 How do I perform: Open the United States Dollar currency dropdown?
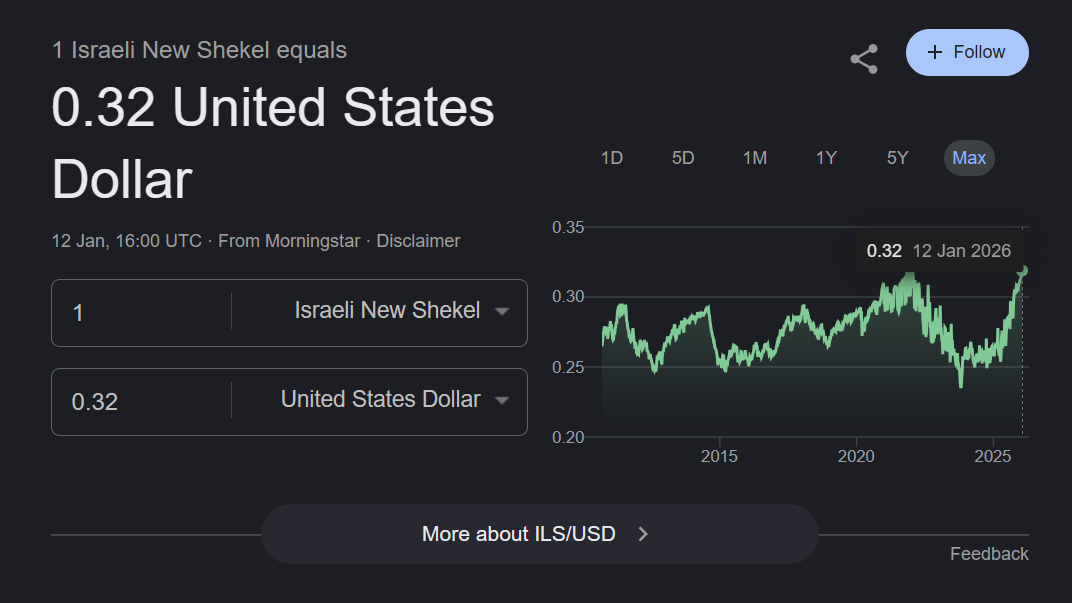[395, 400]
